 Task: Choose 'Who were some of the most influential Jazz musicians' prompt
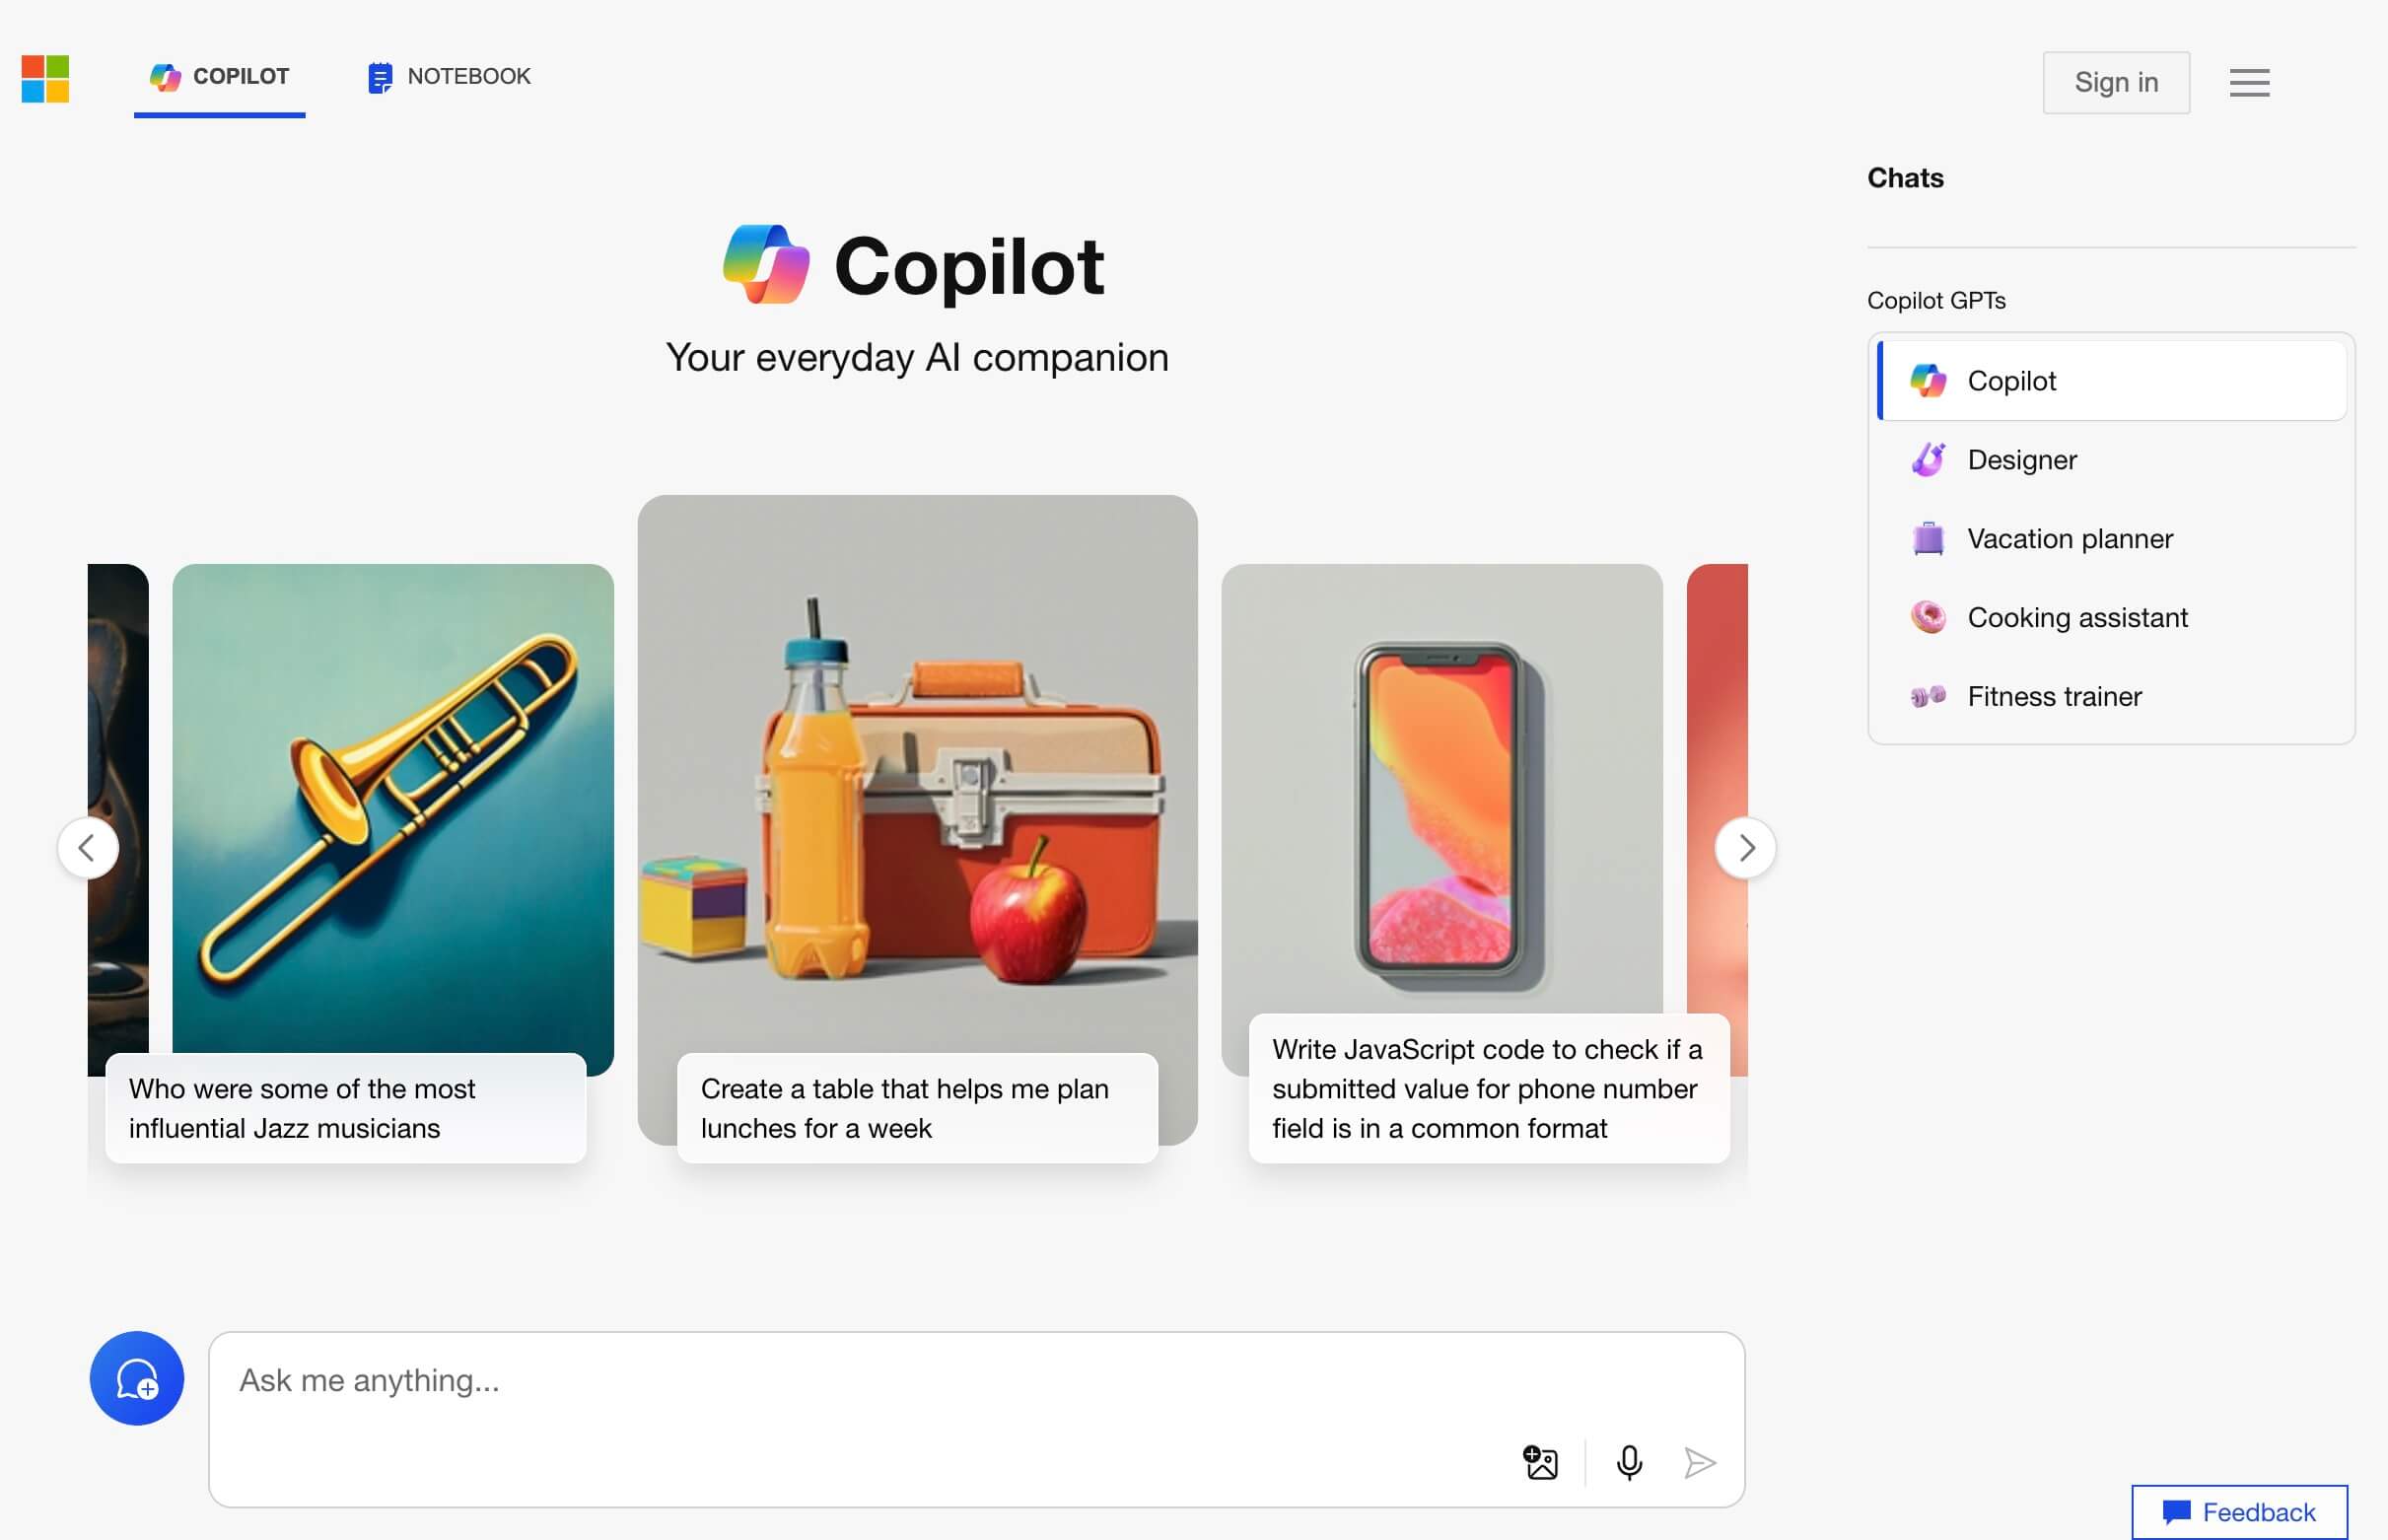pyautogui.click(x=346, y=1108)
